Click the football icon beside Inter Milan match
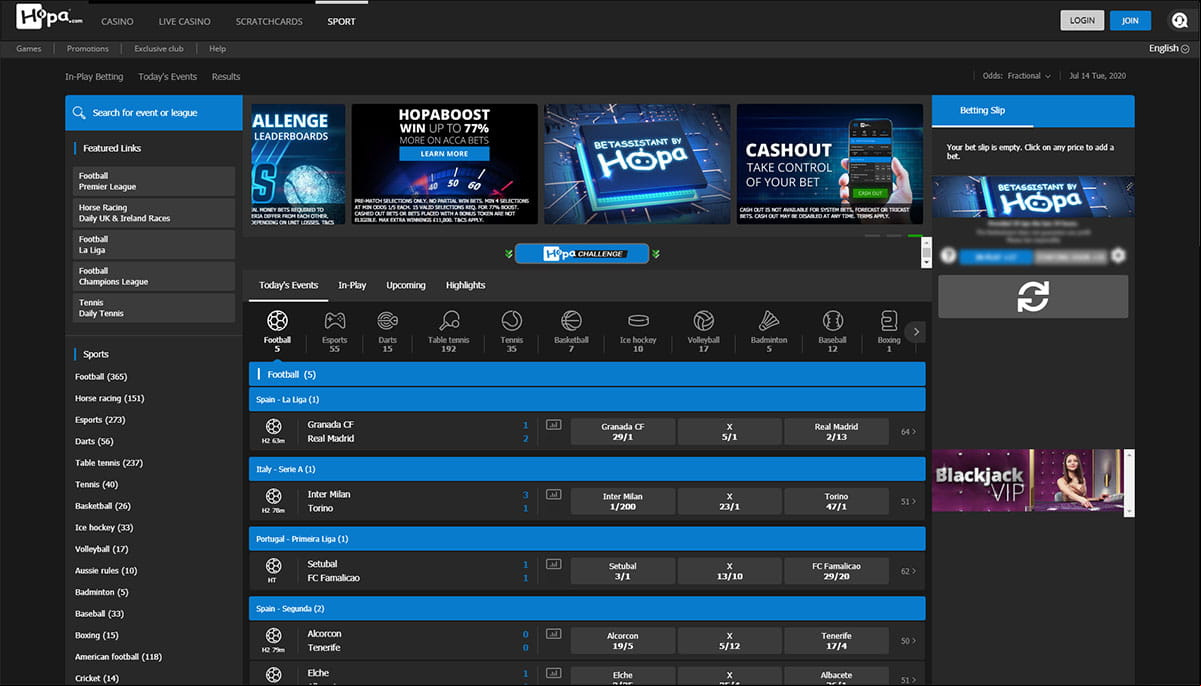The height and width of the screenshot is (686, 1201). coord(273,496)
